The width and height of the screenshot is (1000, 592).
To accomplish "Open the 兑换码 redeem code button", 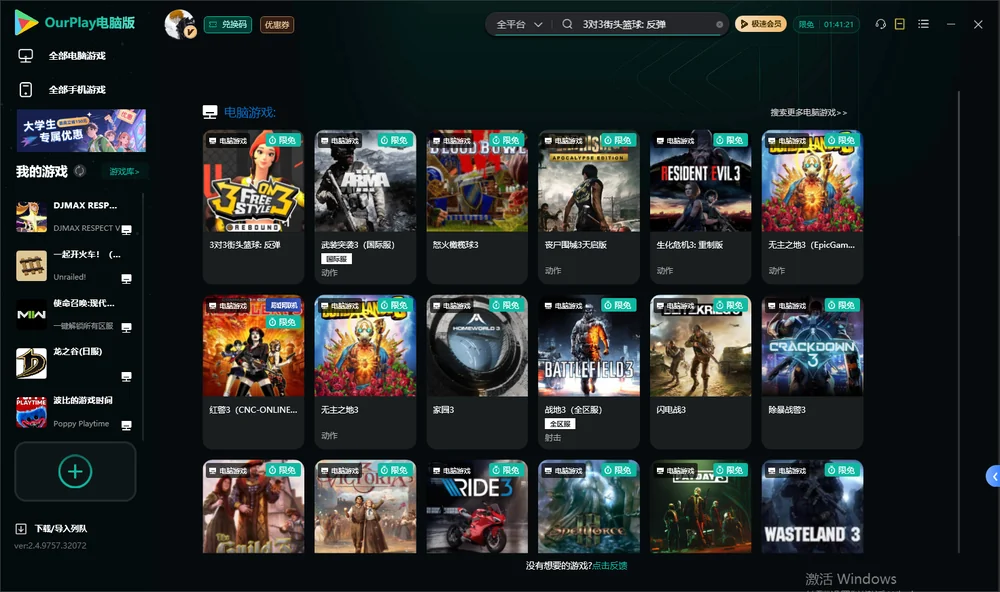I will (228, 25).
